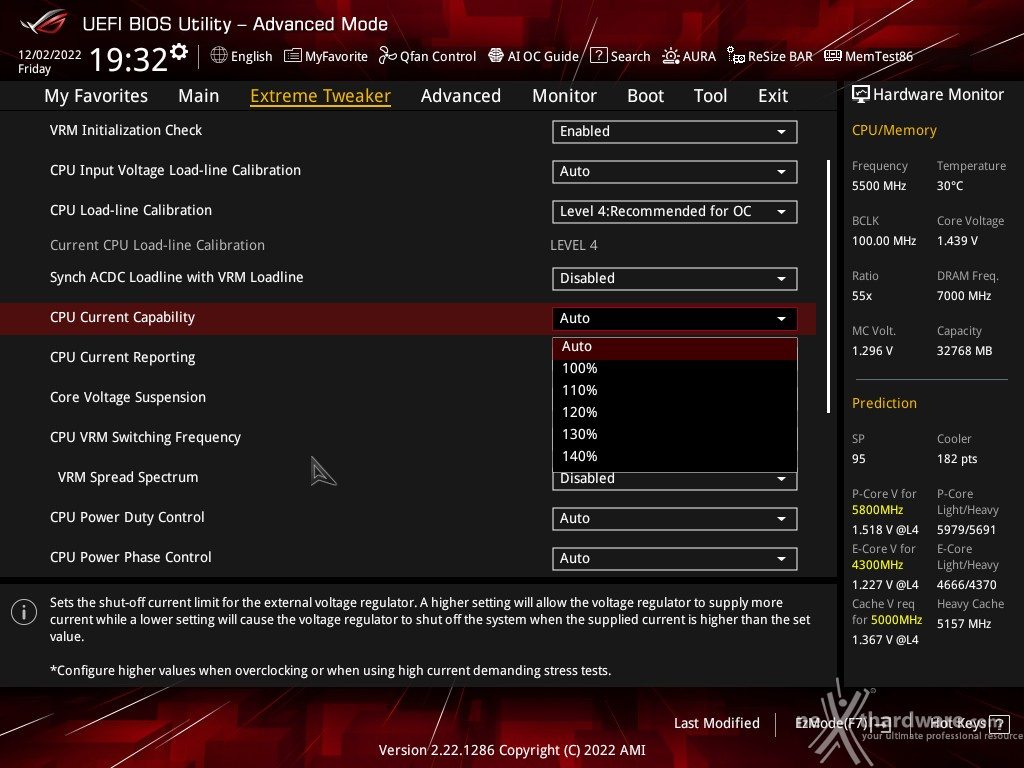Select 140% current capability option
This screenshot has width=1024, height=768.
[675, 456]
